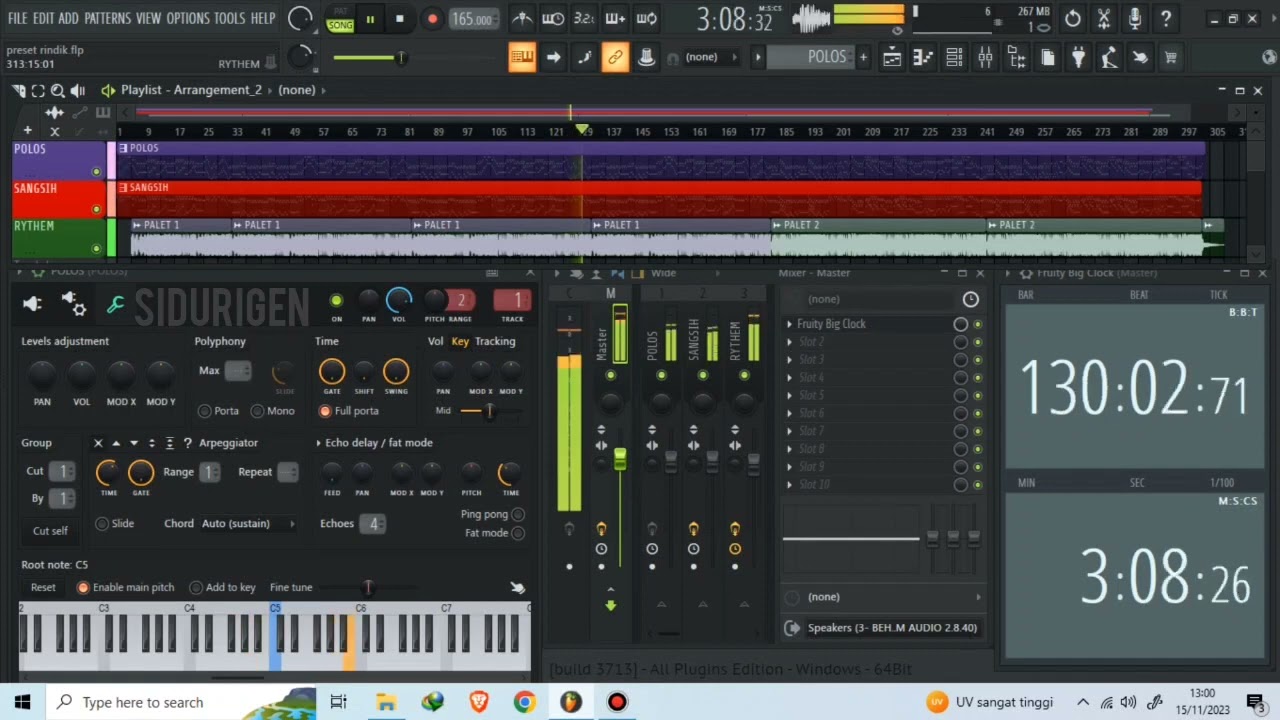
Task: Open the tempo tapper icon
Action: 1109,57
